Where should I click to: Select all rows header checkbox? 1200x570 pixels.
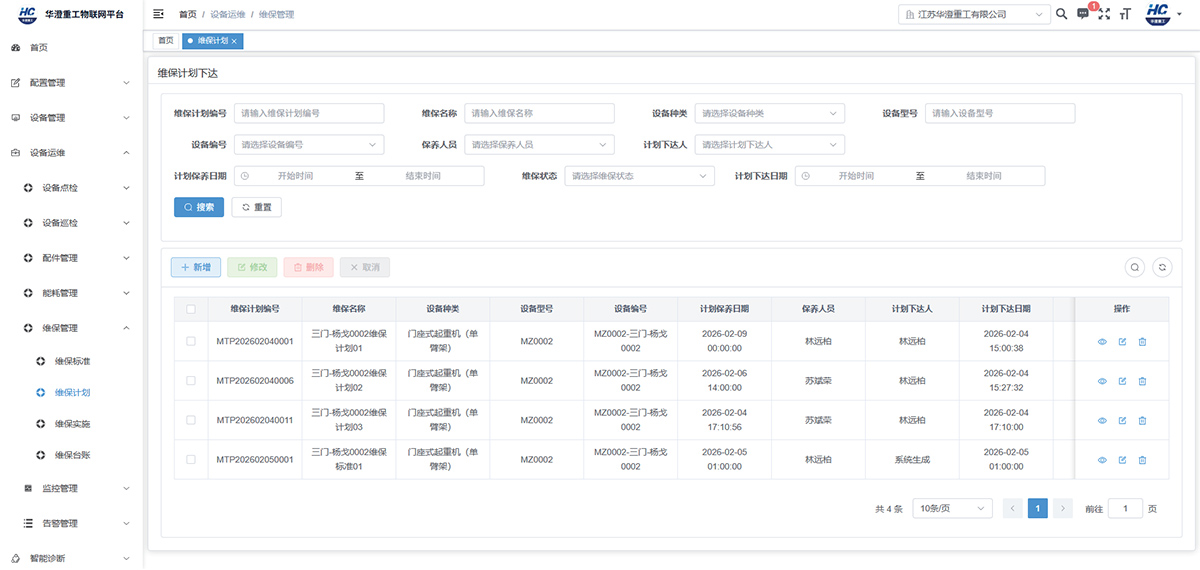(x=191, y=309)
